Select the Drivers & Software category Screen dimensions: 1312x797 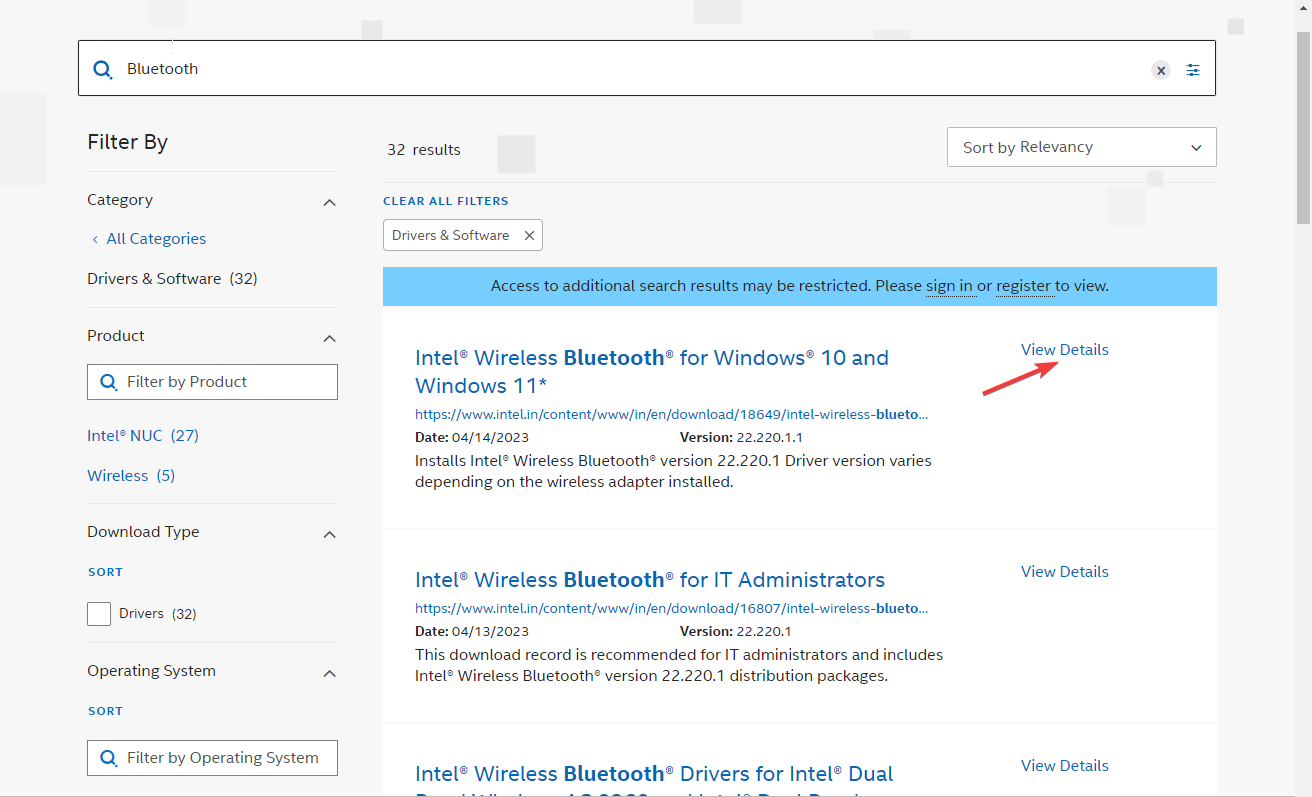[x=172, y=279]
